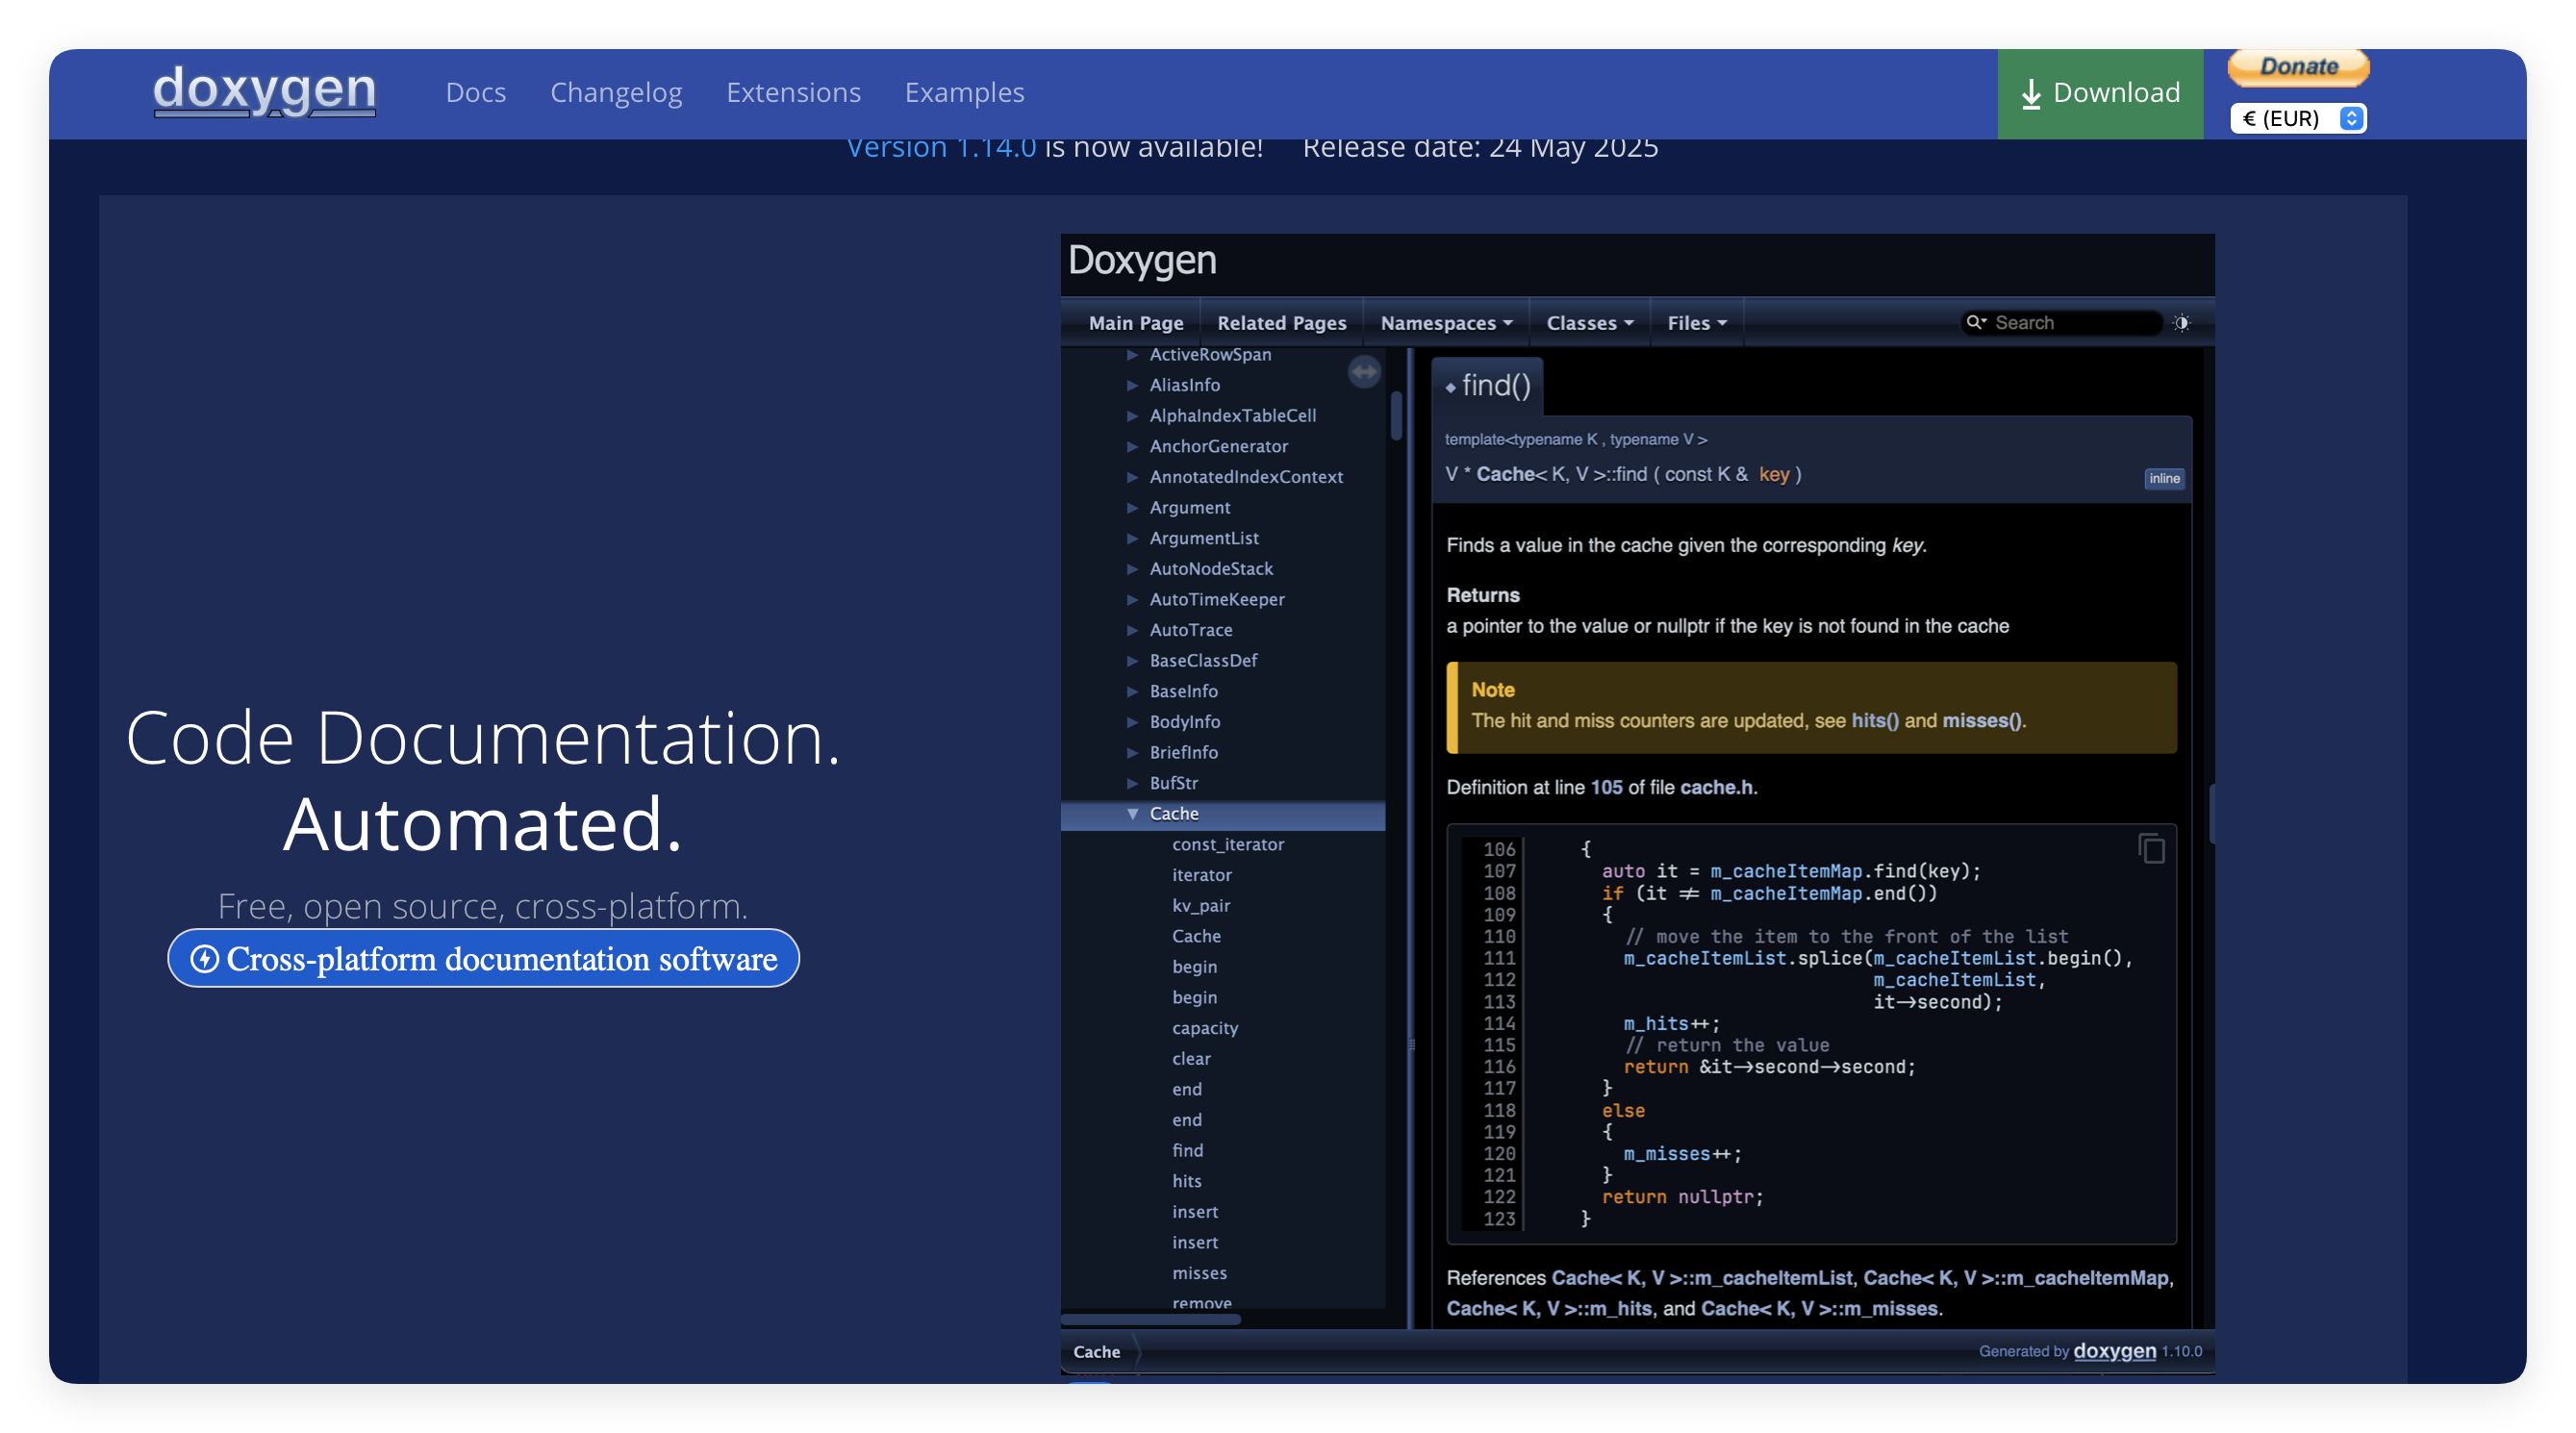Open the Namespaces dropdown menu
Image resolution: width=2576 pixels, height=1433 pixels.
tap(1445, 323)
